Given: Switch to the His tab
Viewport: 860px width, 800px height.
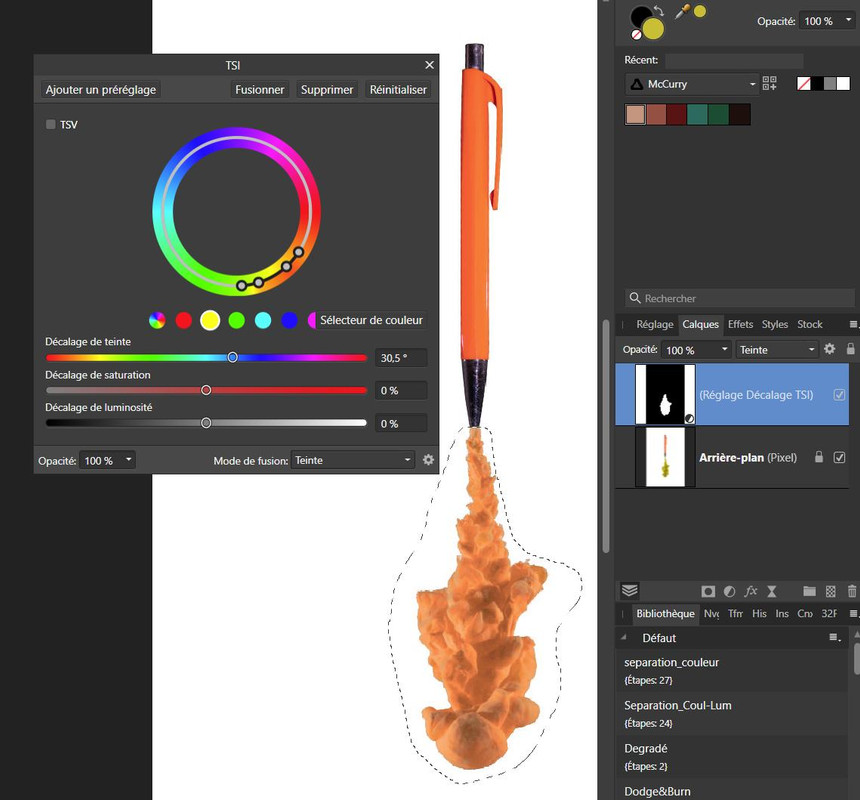Looking at the screenshot, I should 759,614.
